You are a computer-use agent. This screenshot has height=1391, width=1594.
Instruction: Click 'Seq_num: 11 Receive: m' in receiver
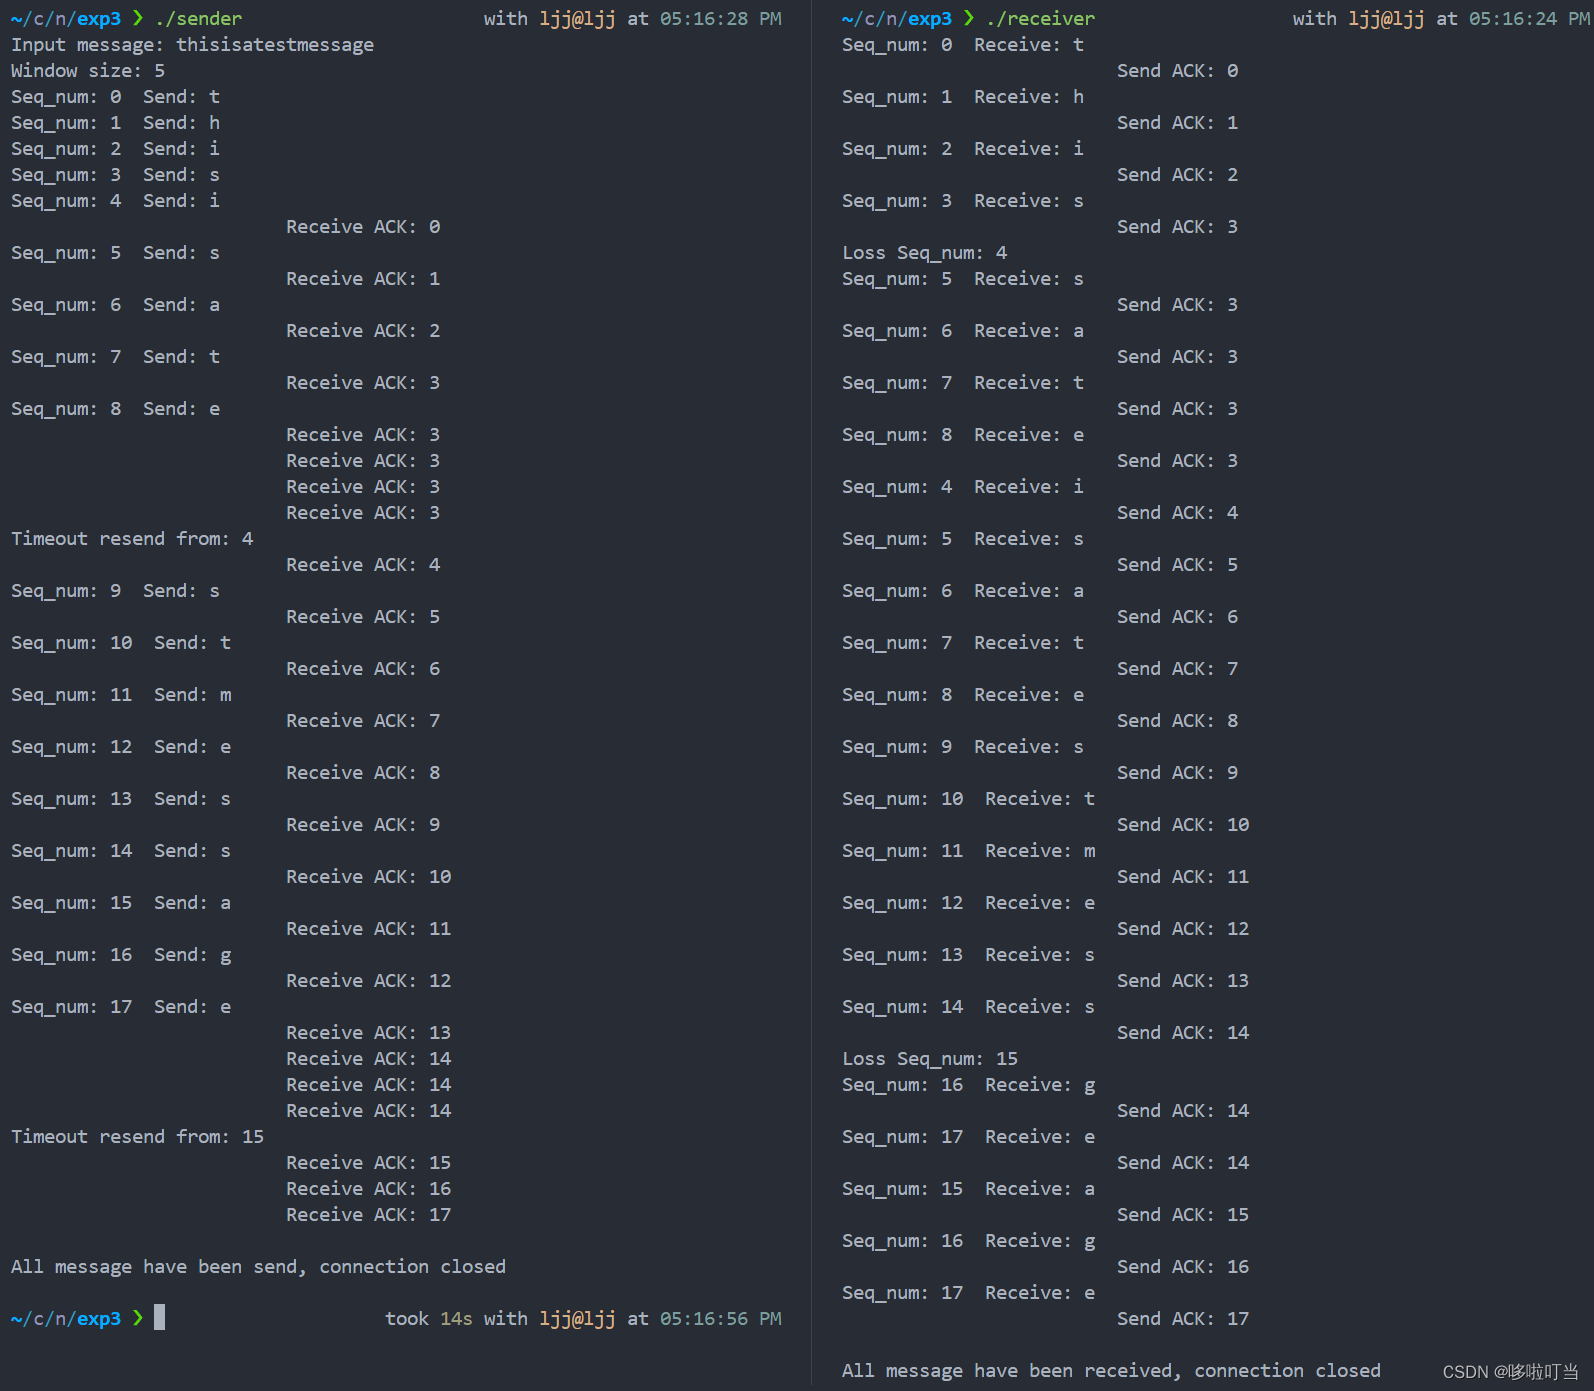(x=968, y=851)
